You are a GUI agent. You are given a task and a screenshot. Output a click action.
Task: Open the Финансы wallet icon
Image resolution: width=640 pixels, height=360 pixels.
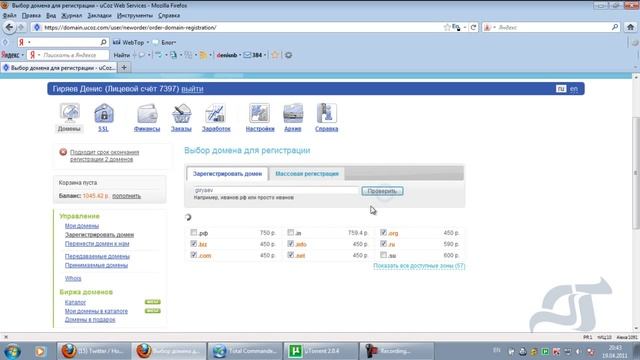pos(147,113)
